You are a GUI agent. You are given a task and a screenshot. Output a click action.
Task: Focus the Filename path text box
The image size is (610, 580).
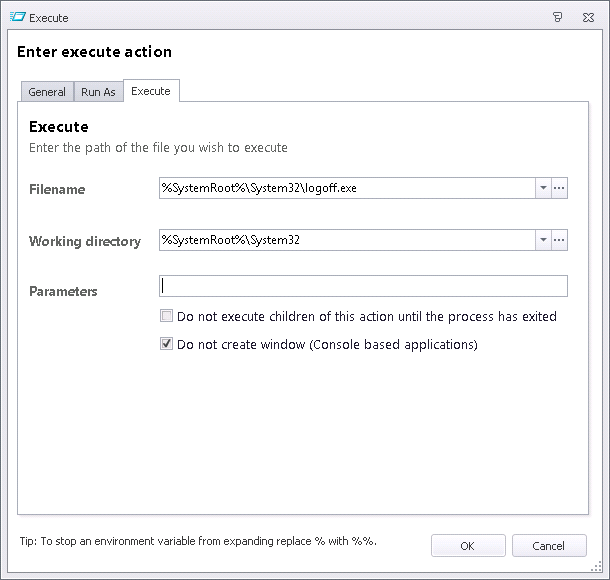click(x=347, y=188)
